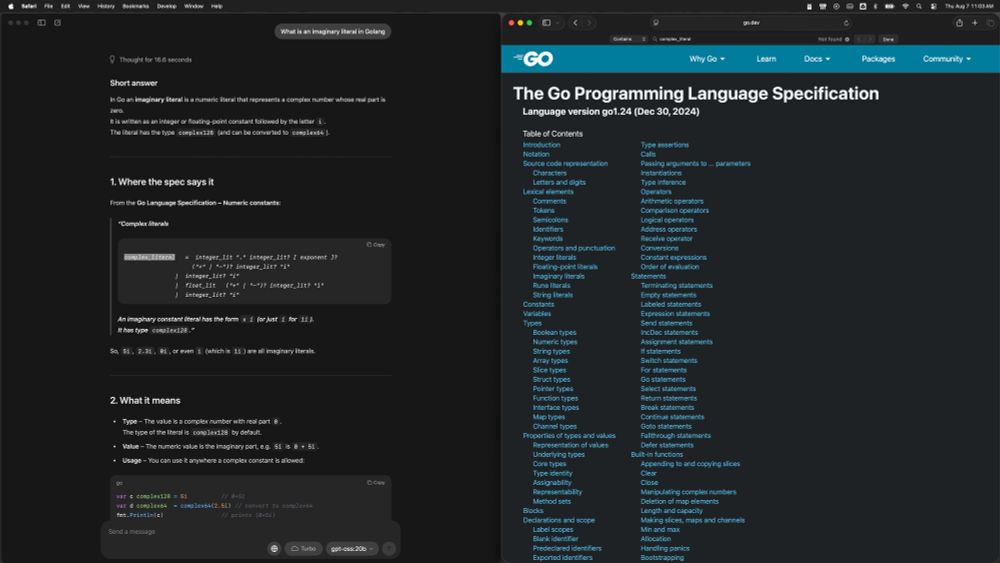Open 'Declarations and scope' contents link
Image resolution: width=1000 pixels, height=563 pixels.
559,520
